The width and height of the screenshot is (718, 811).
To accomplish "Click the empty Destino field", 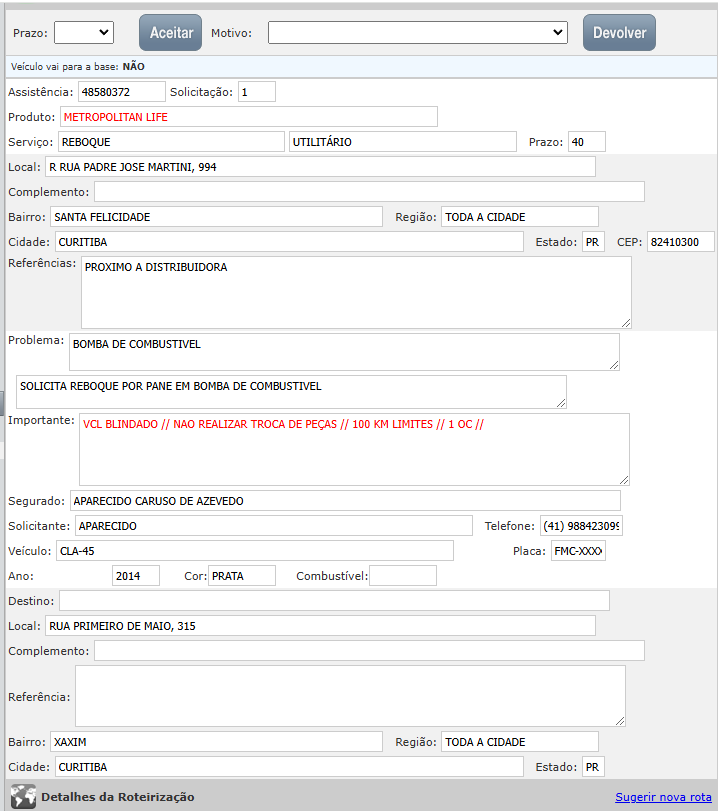I will coord(334,601).
